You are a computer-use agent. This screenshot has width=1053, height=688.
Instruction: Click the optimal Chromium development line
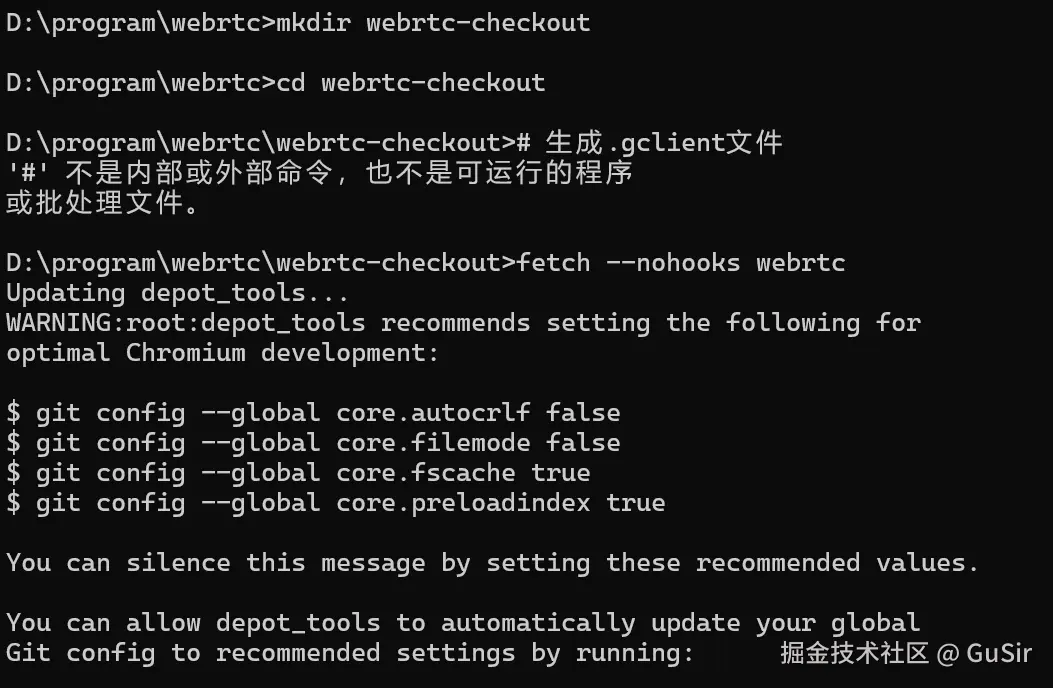[x=222, y=353]
